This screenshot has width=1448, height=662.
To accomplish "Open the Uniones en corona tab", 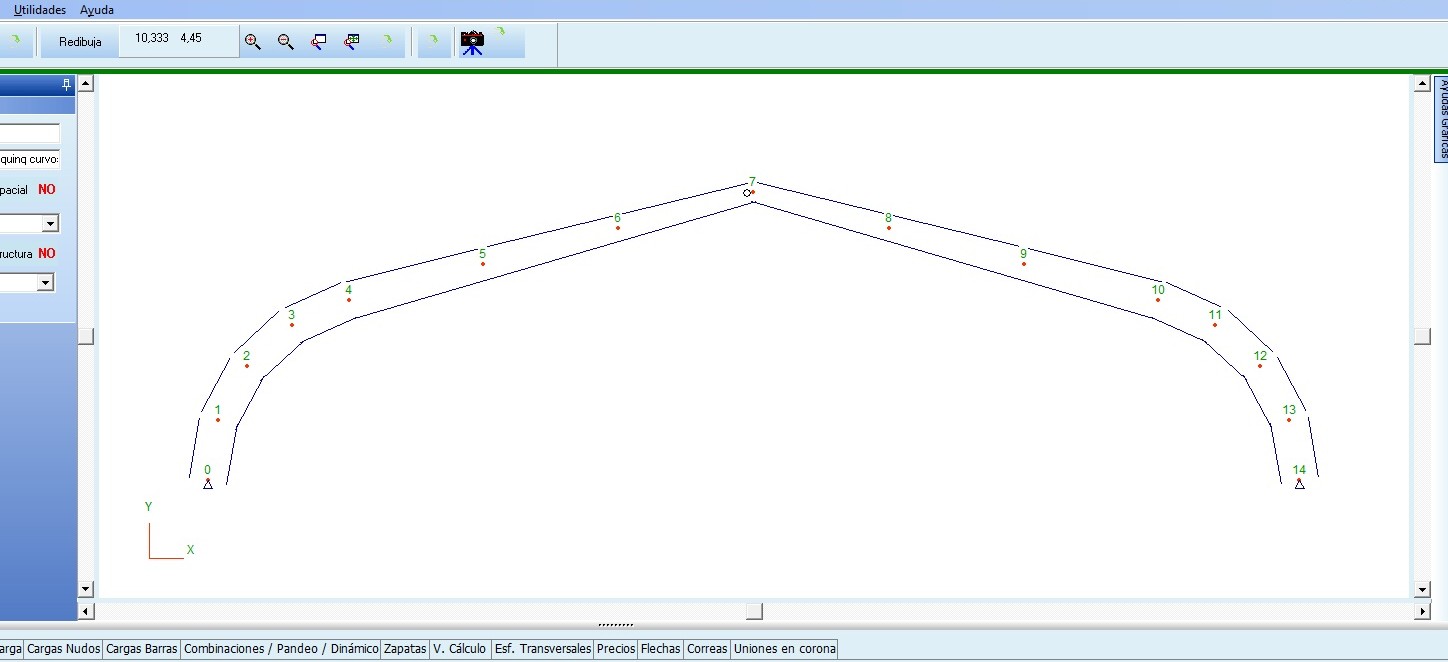I will [784, 649].
